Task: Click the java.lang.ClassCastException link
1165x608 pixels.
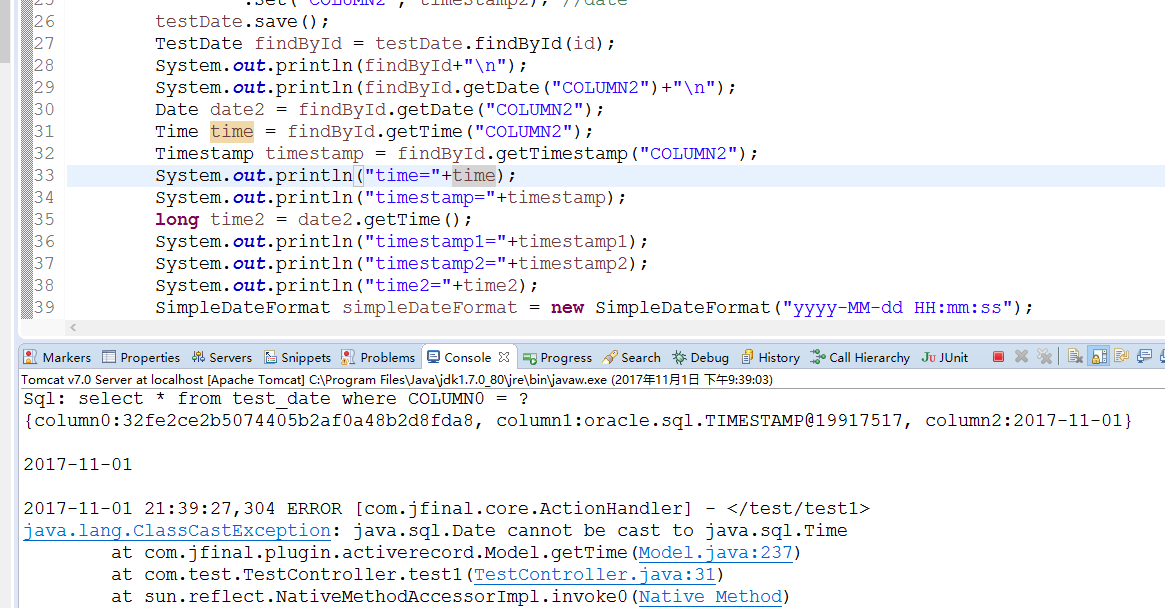Action: coord(177,531)
